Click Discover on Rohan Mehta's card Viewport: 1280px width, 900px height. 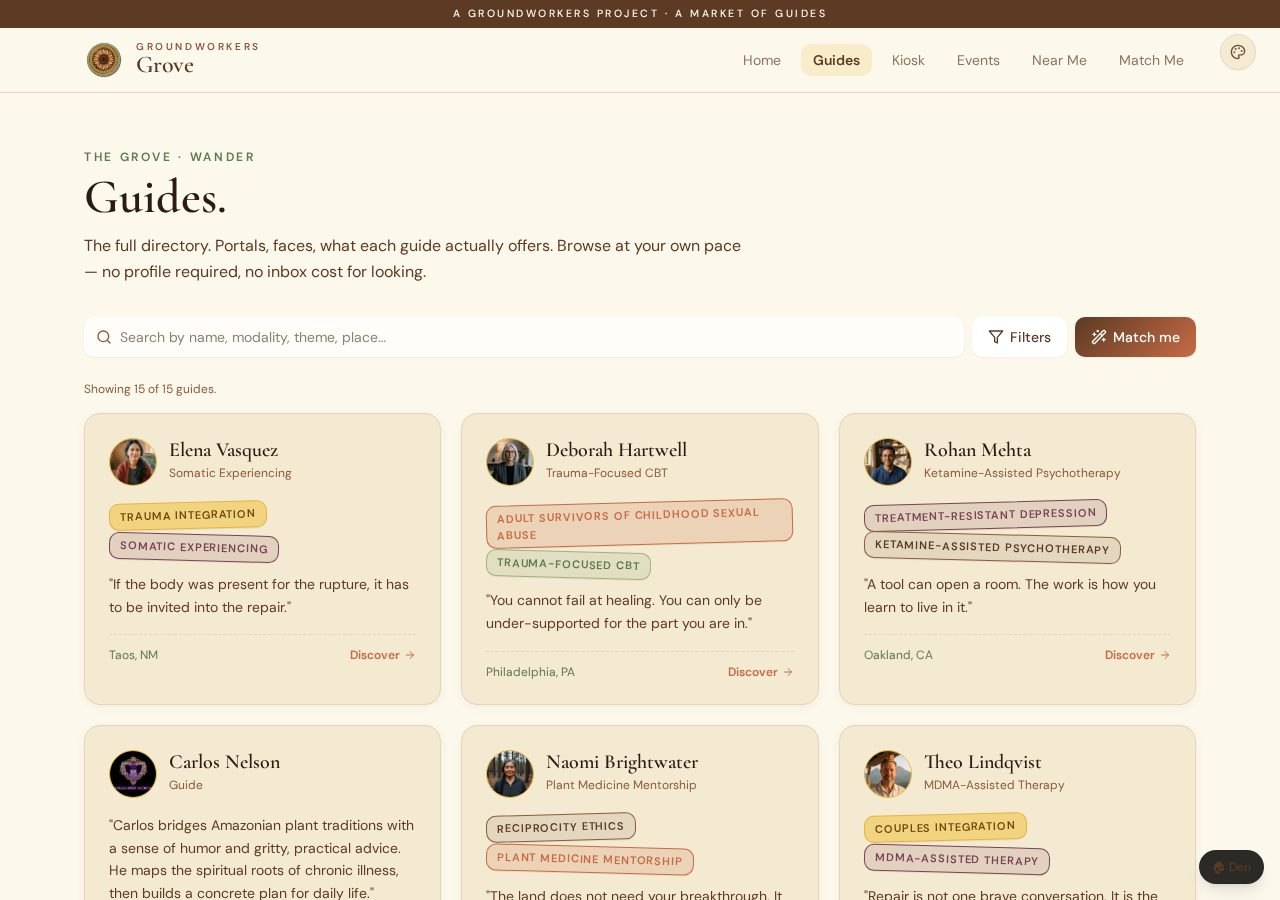1137,655
